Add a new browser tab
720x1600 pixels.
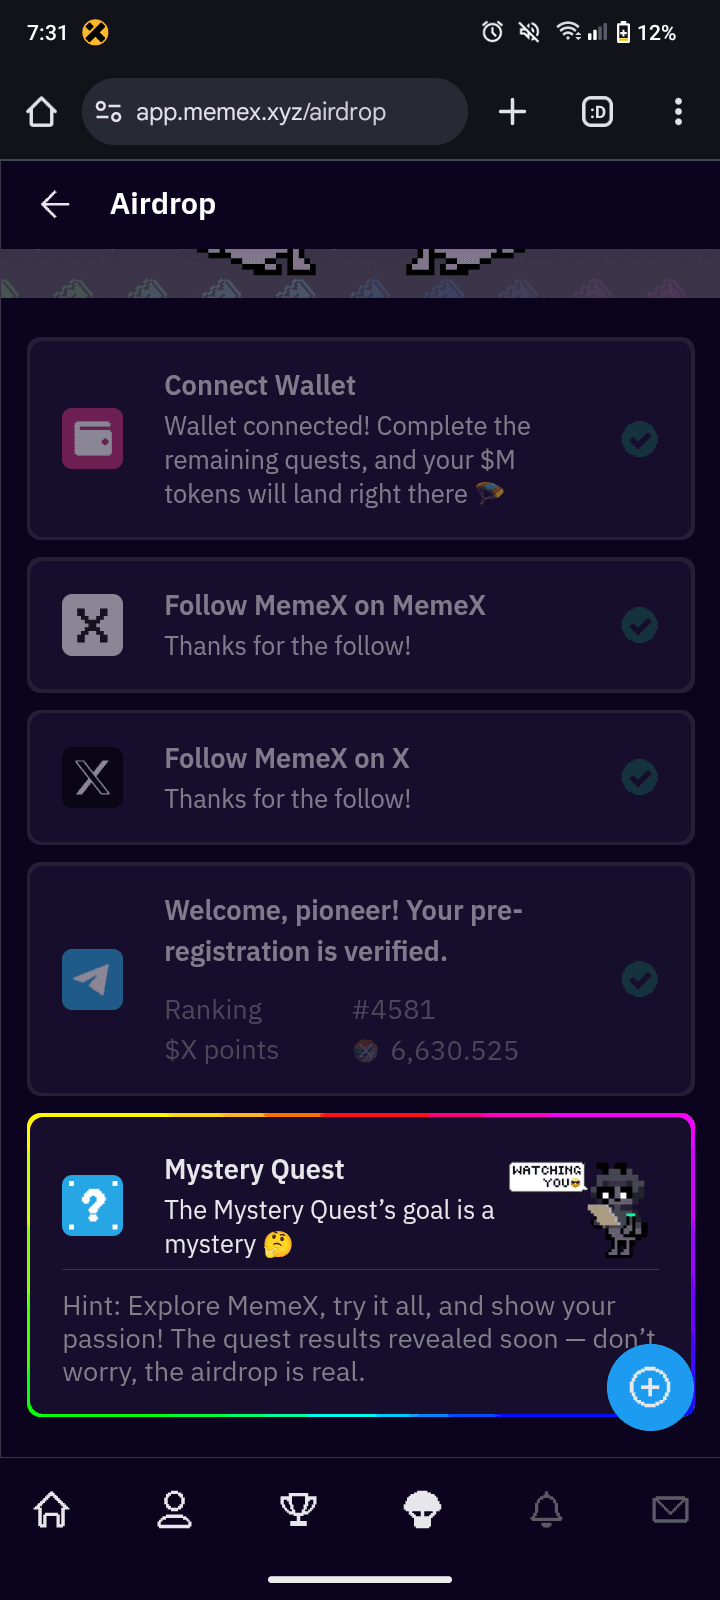(x=512, y=112)
